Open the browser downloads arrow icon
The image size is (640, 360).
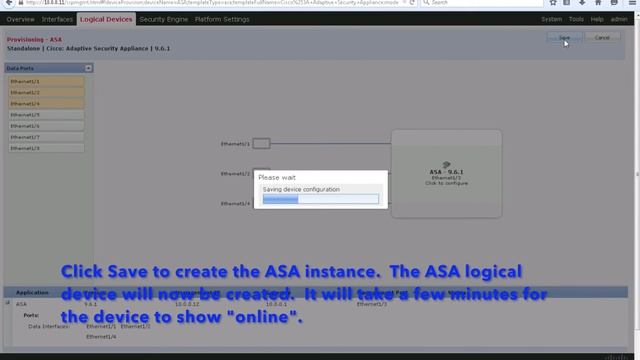[582, 2]
